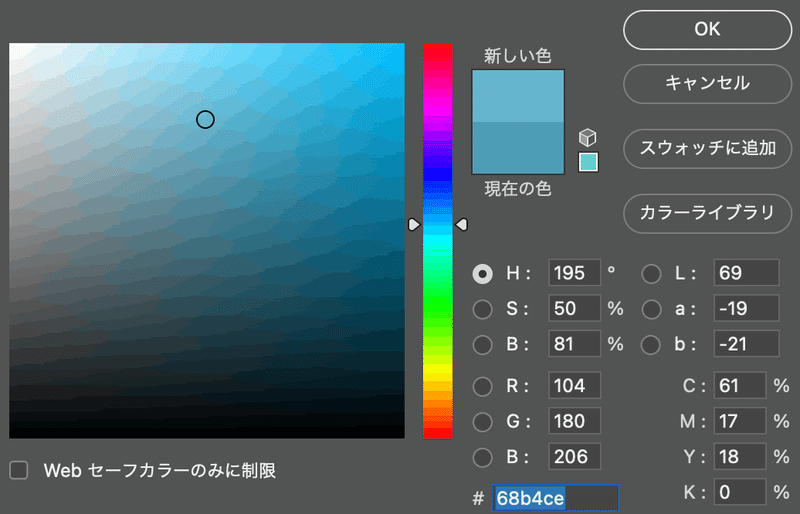
Task: Click the Web セーフカラーのみに制限 label text
Action: pyautogui.click(x=160, y=470)
